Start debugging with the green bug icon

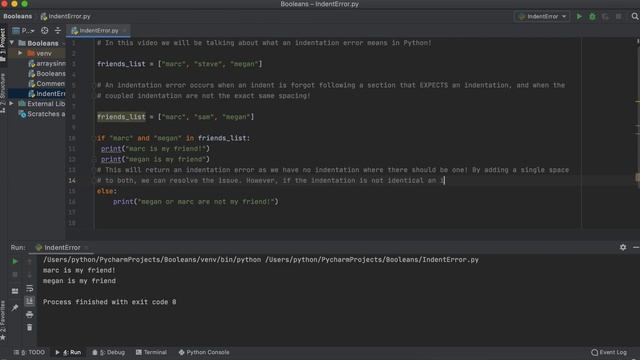tap(592, 16)
